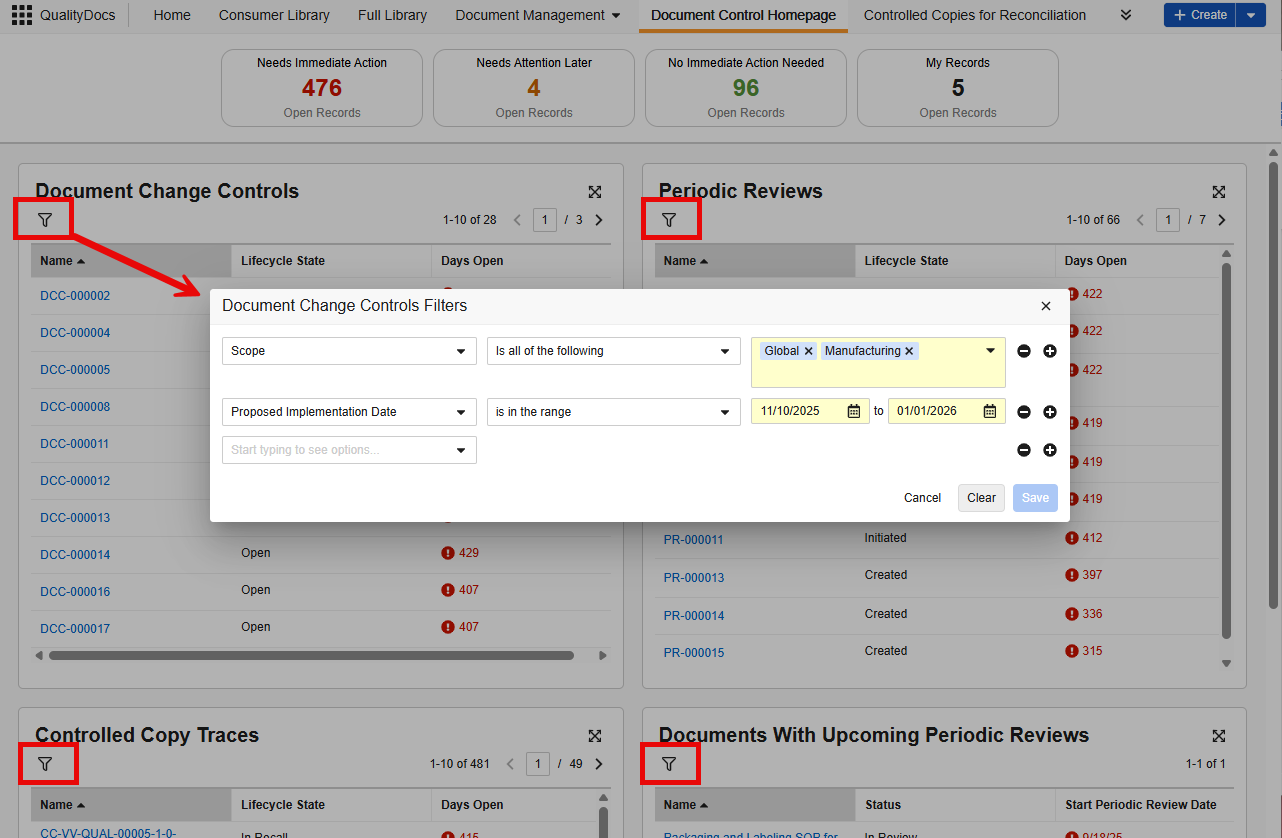Remove the Scope filter row with minus icon
Image resolution: width=1282 pixels, height=838 pixels.
[1023, 351]
